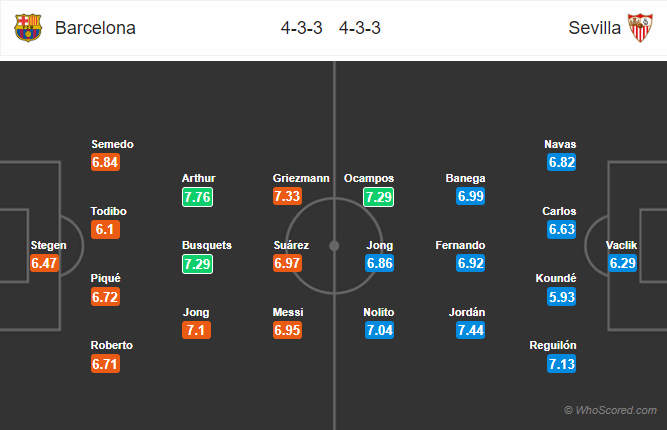Click the Suárez player name
The image size is (667, 430).
click(x=291, y=245)
